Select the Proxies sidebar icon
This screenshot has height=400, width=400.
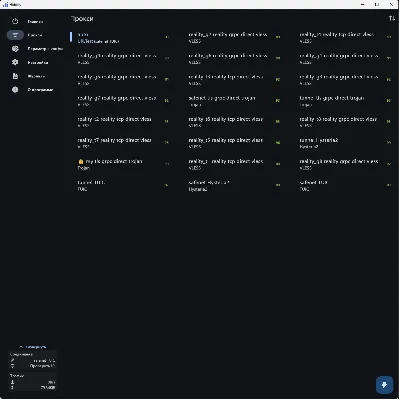[x=15, y=35]
